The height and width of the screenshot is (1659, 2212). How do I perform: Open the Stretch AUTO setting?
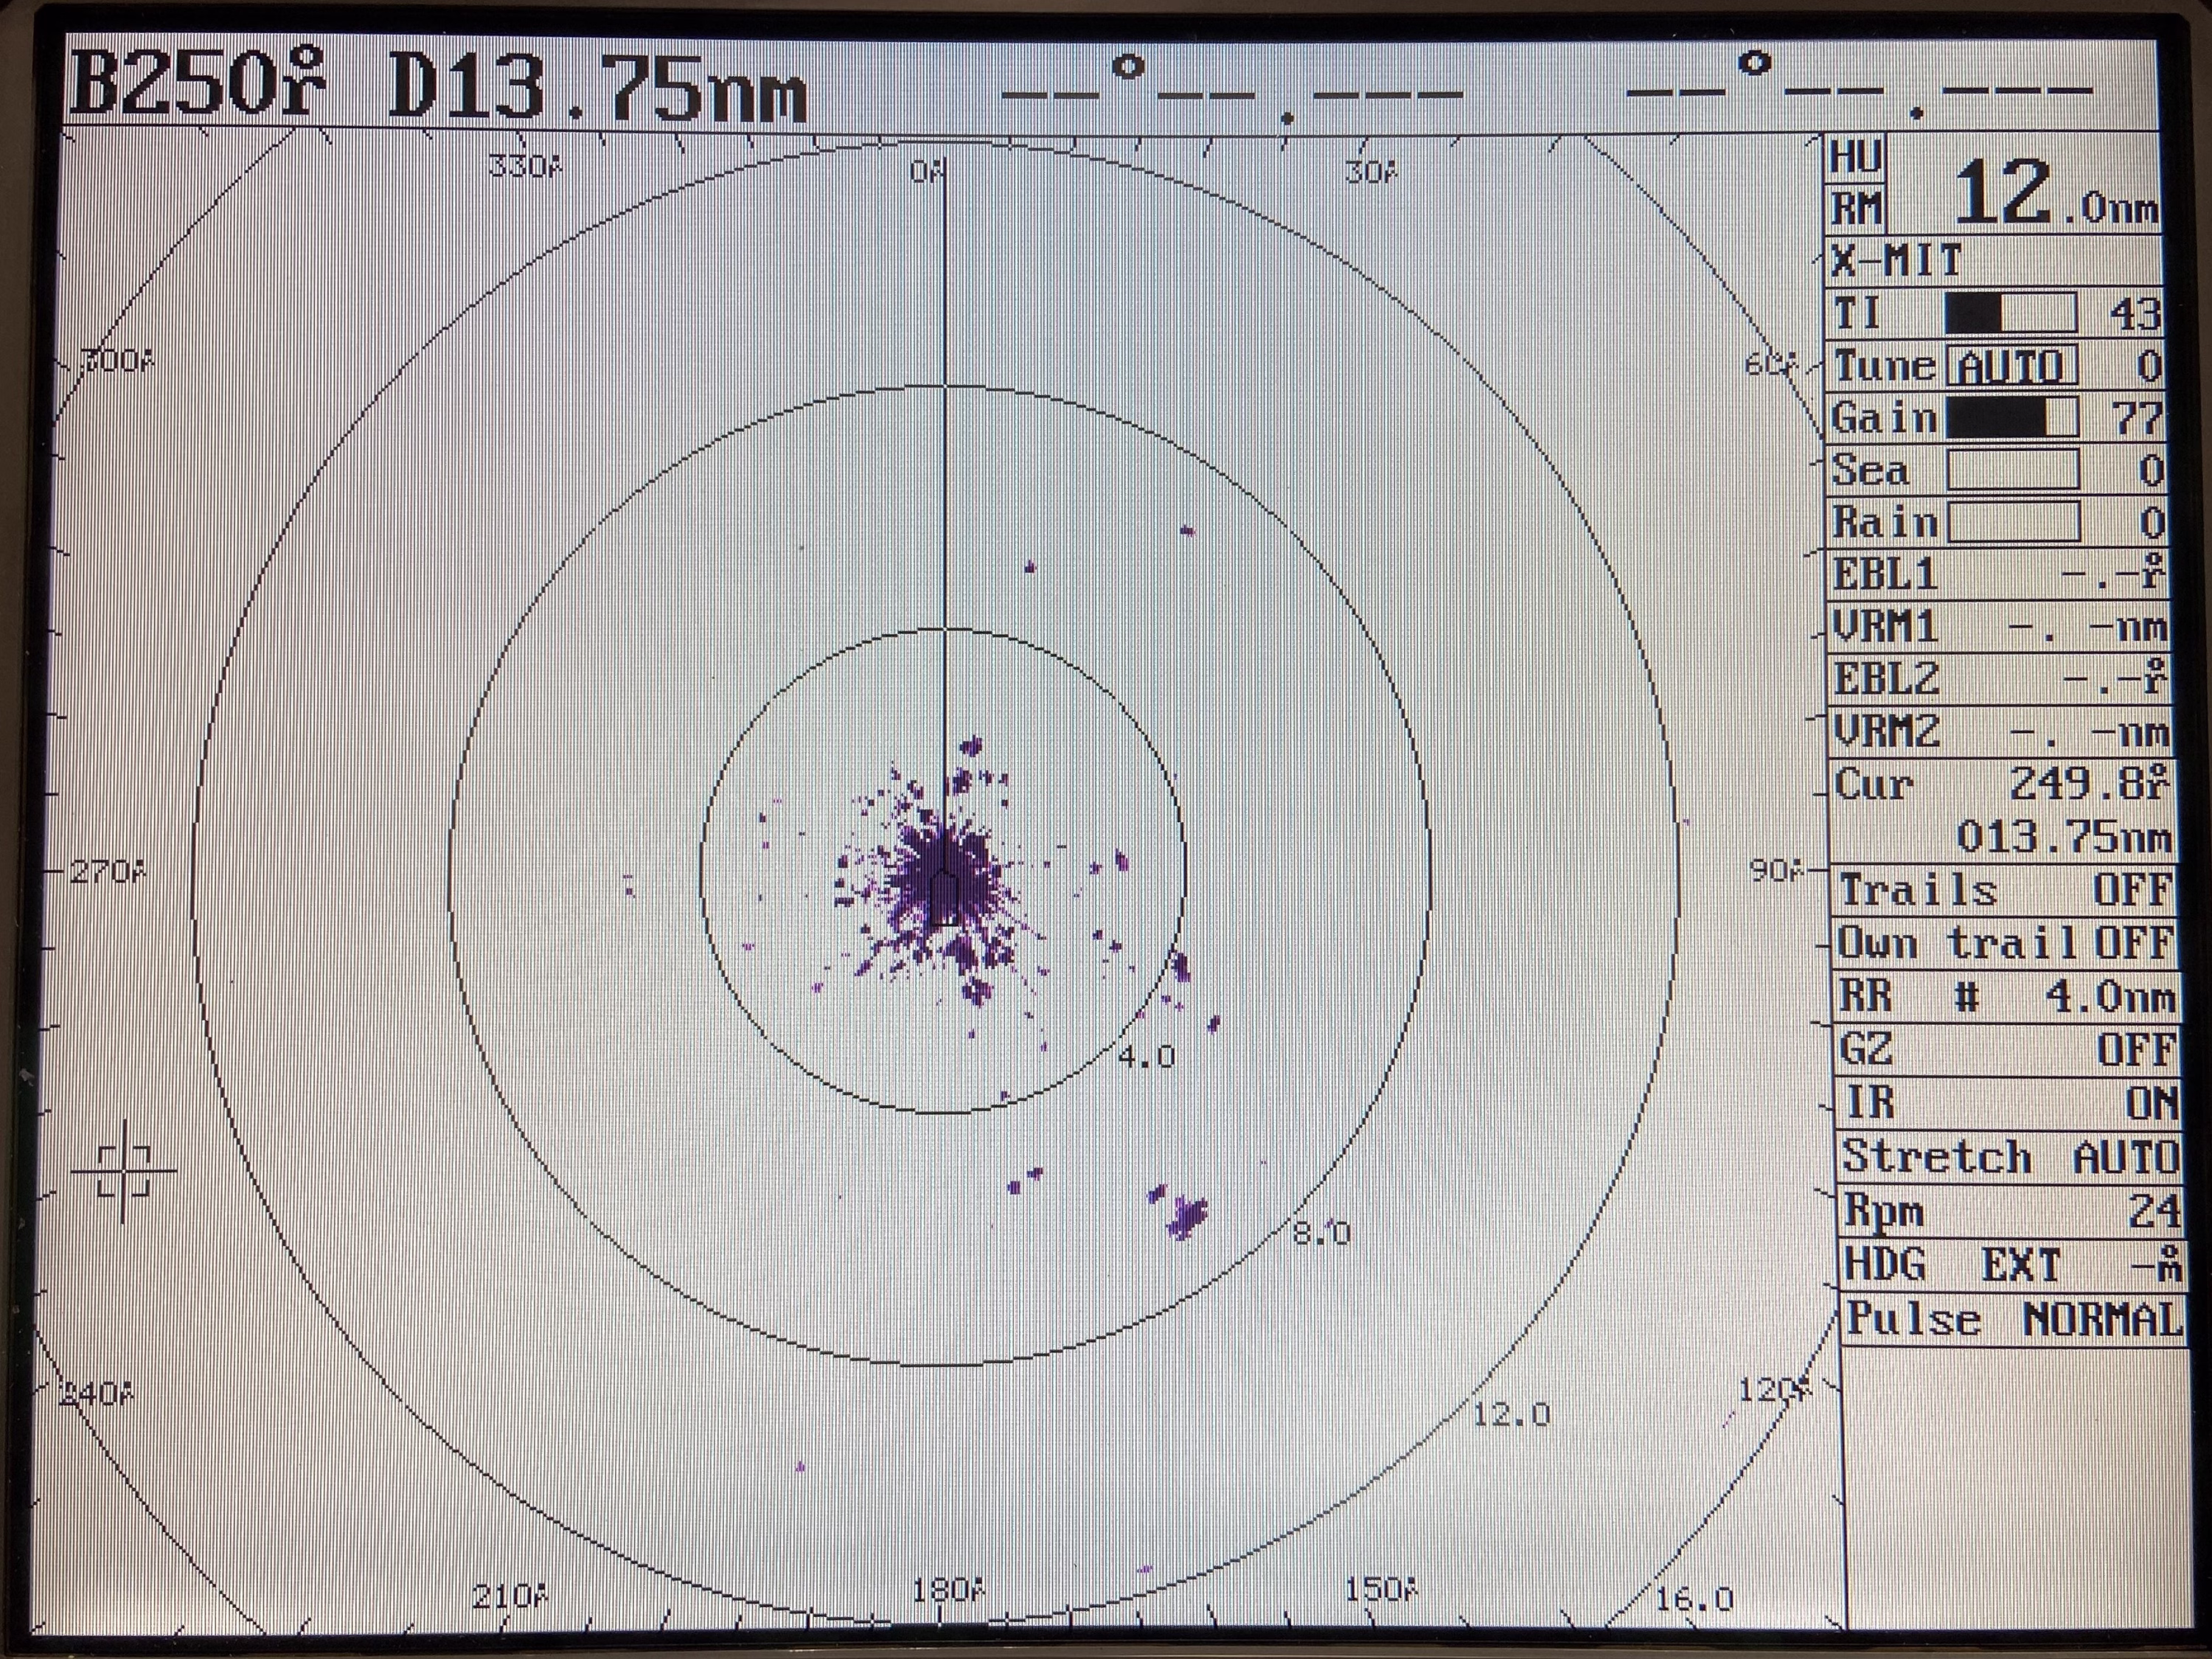(2010, 1157)
